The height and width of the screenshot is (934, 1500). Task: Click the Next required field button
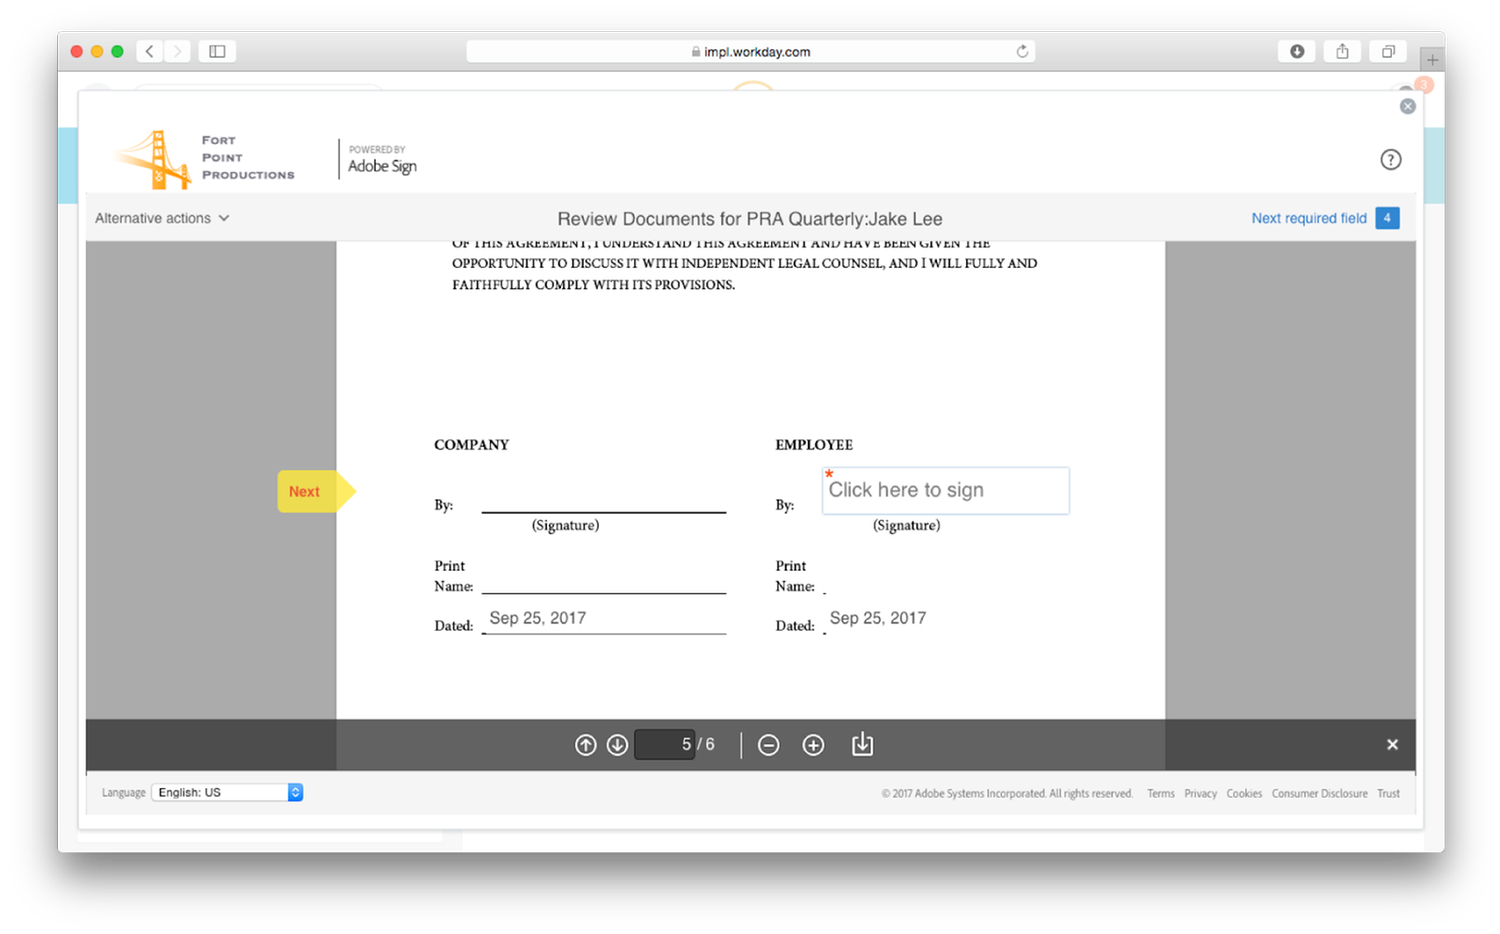click(1309, 217)
